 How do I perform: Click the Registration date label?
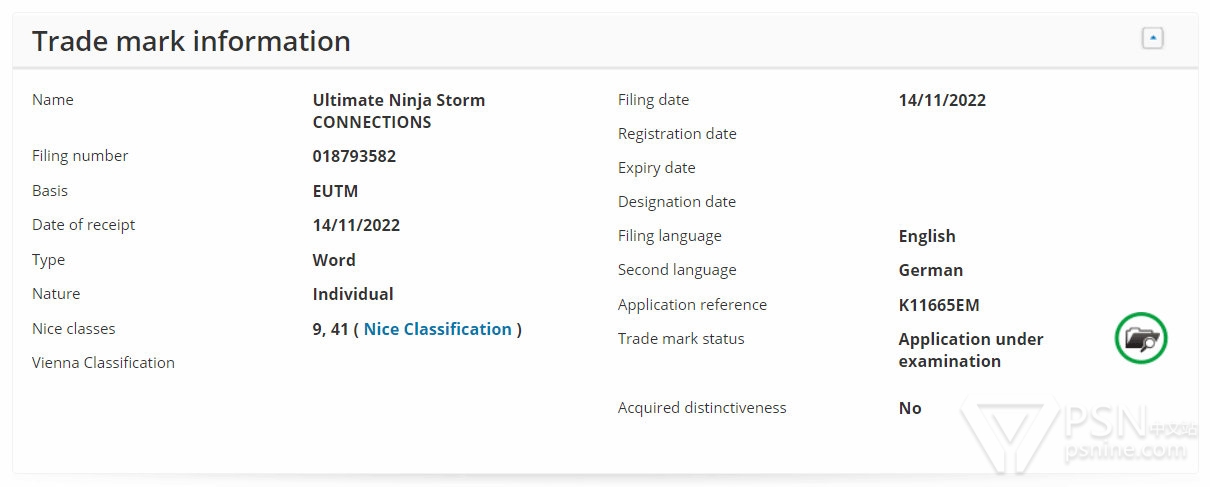coord(677,134)
